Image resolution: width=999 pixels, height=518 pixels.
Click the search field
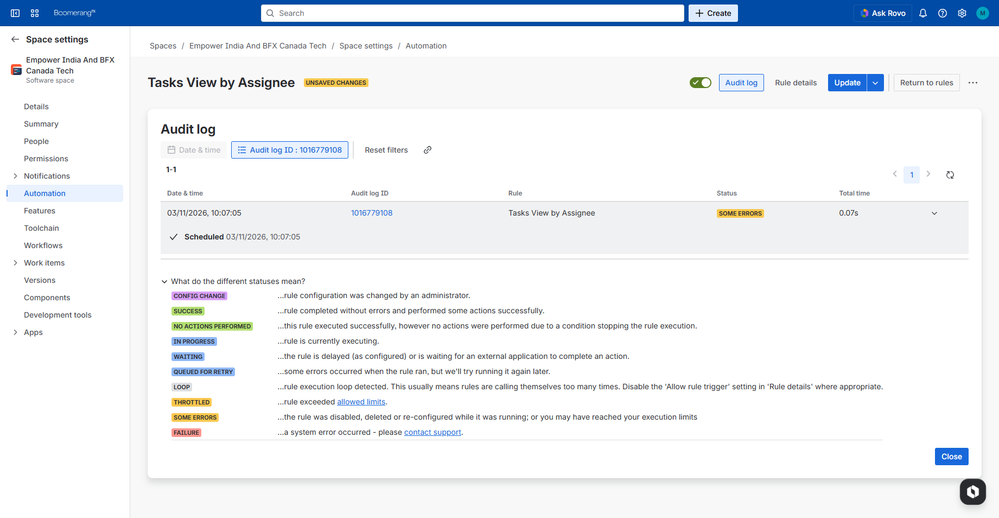(x=472, y=13)
